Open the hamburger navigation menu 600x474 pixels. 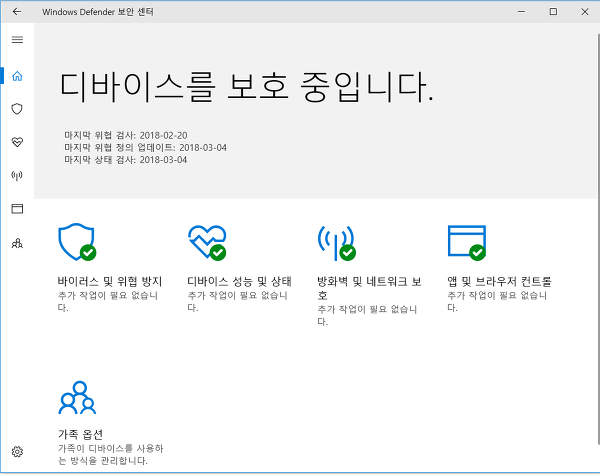17,40
